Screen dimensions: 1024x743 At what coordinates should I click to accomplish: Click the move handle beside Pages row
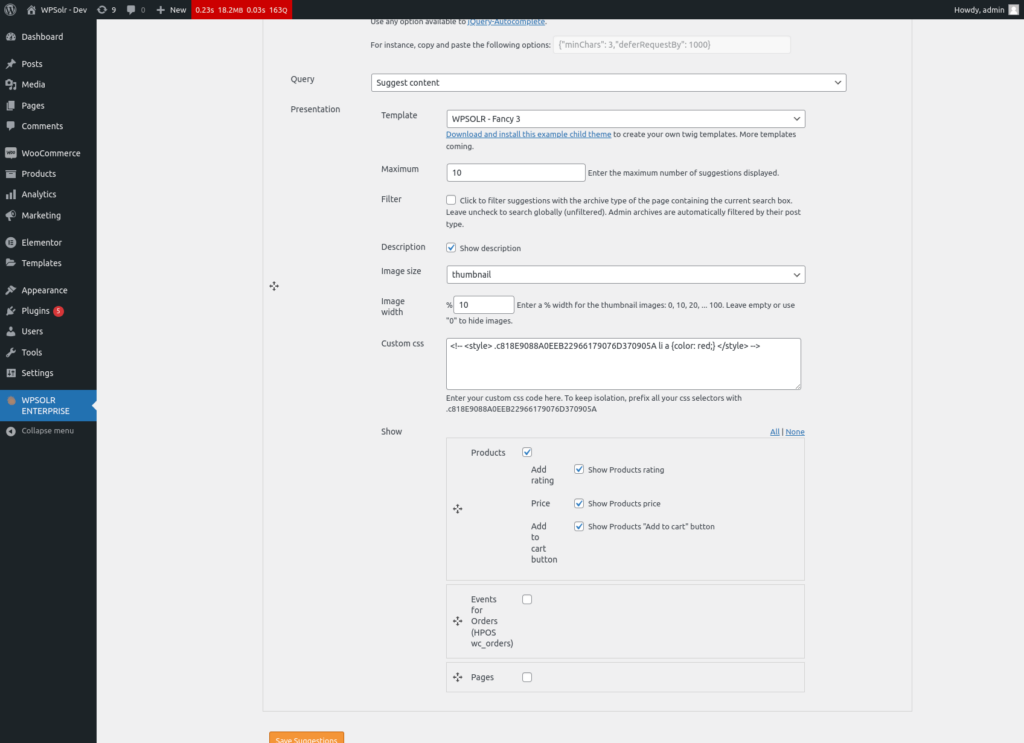(458, 677)
